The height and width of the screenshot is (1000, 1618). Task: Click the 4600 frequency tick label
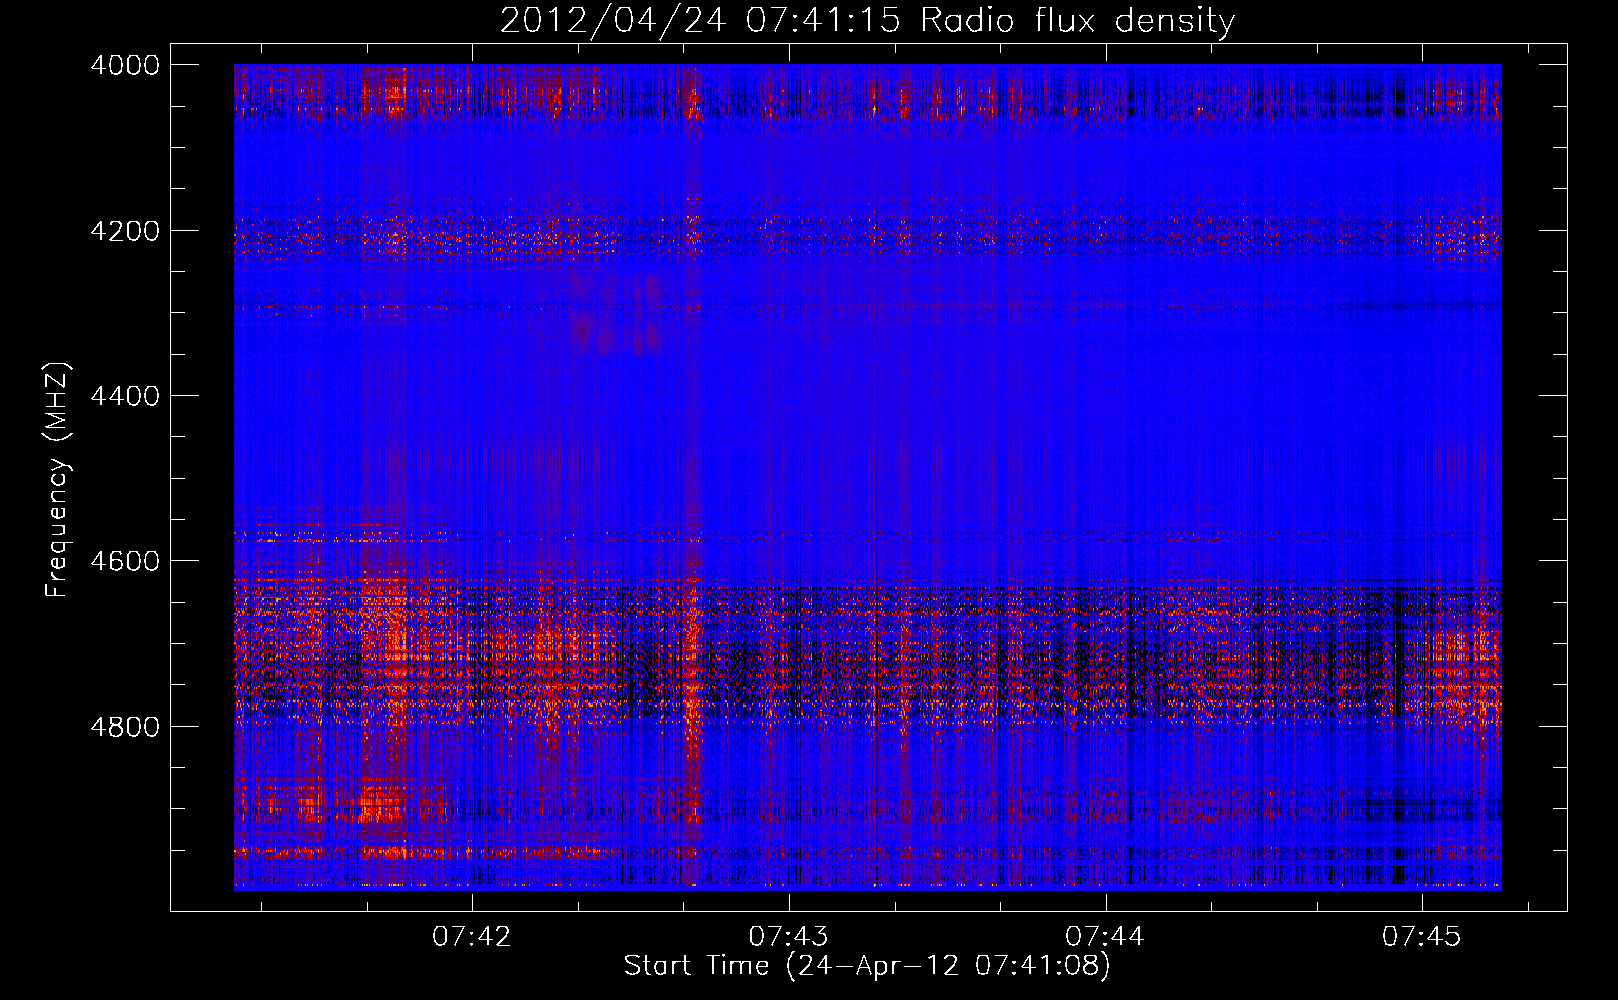pos(125,561)
